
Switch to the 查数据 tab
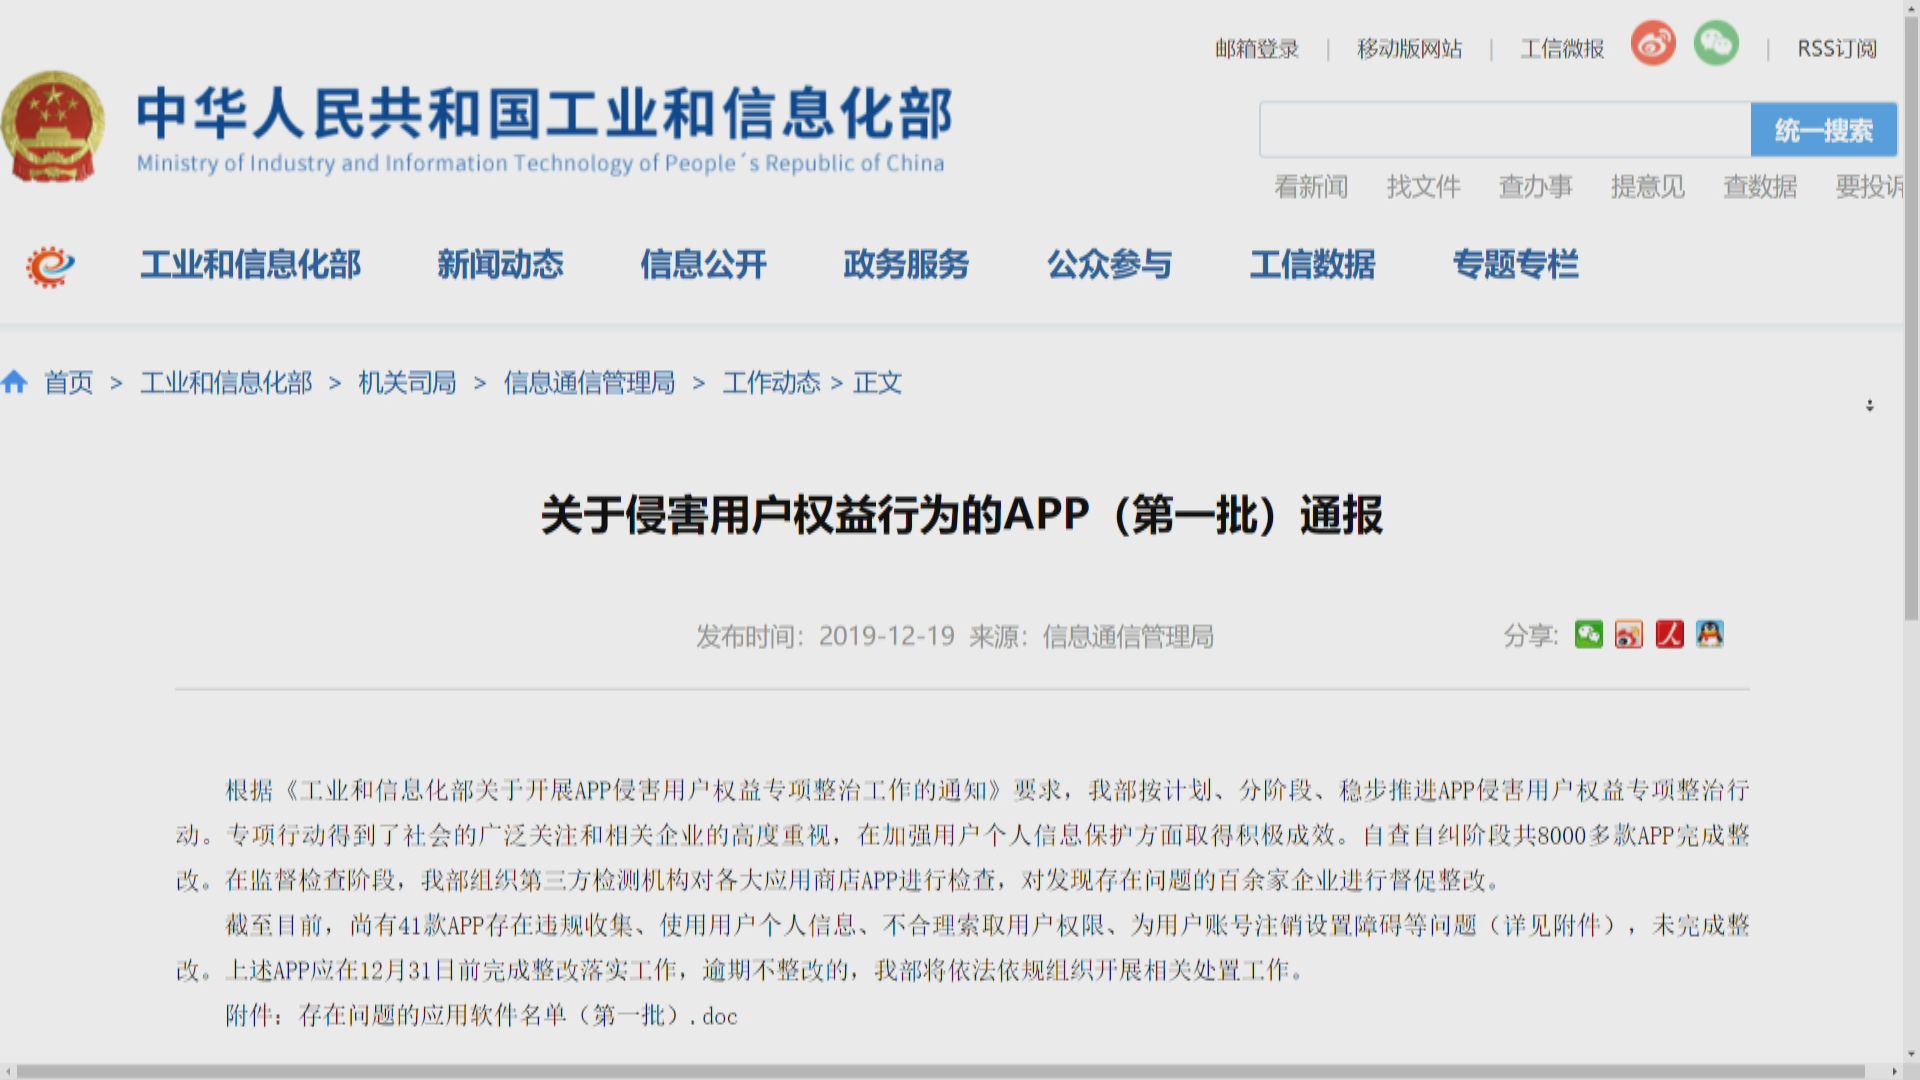click(1760, 186)
